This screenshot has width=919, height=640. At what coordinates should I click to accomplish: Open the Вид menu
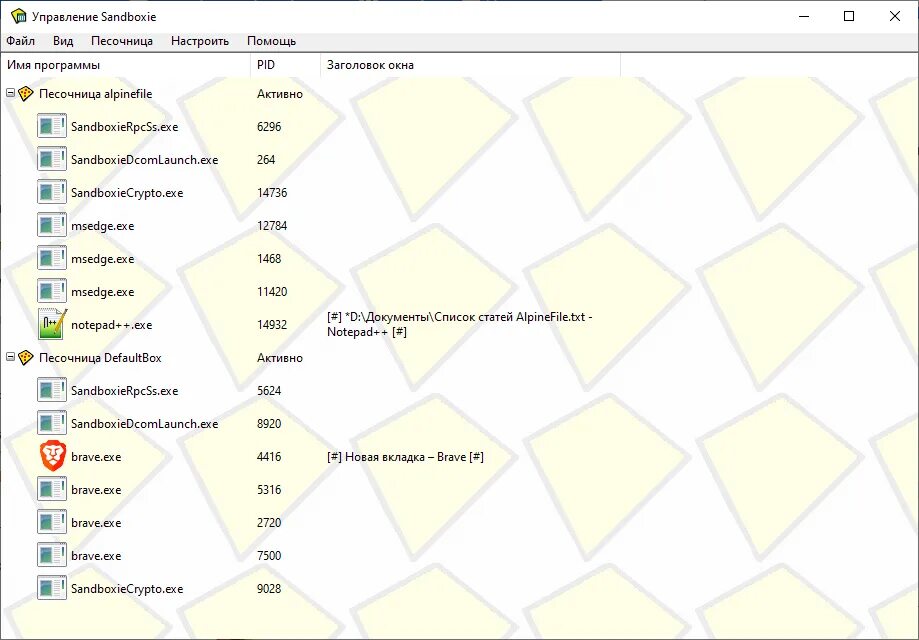(63, 41)
